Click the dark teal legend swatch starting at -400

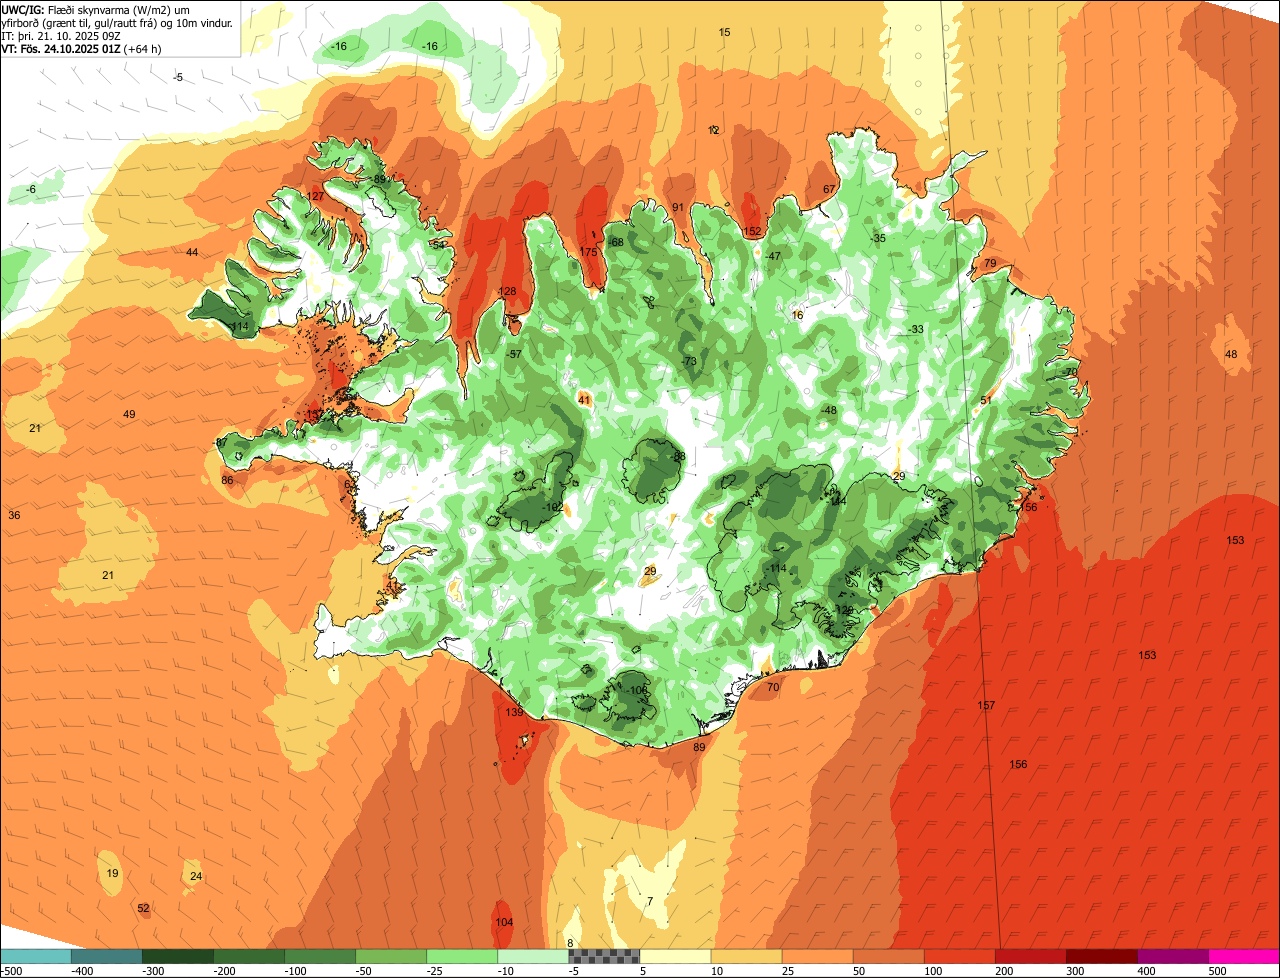coord(107,956)
